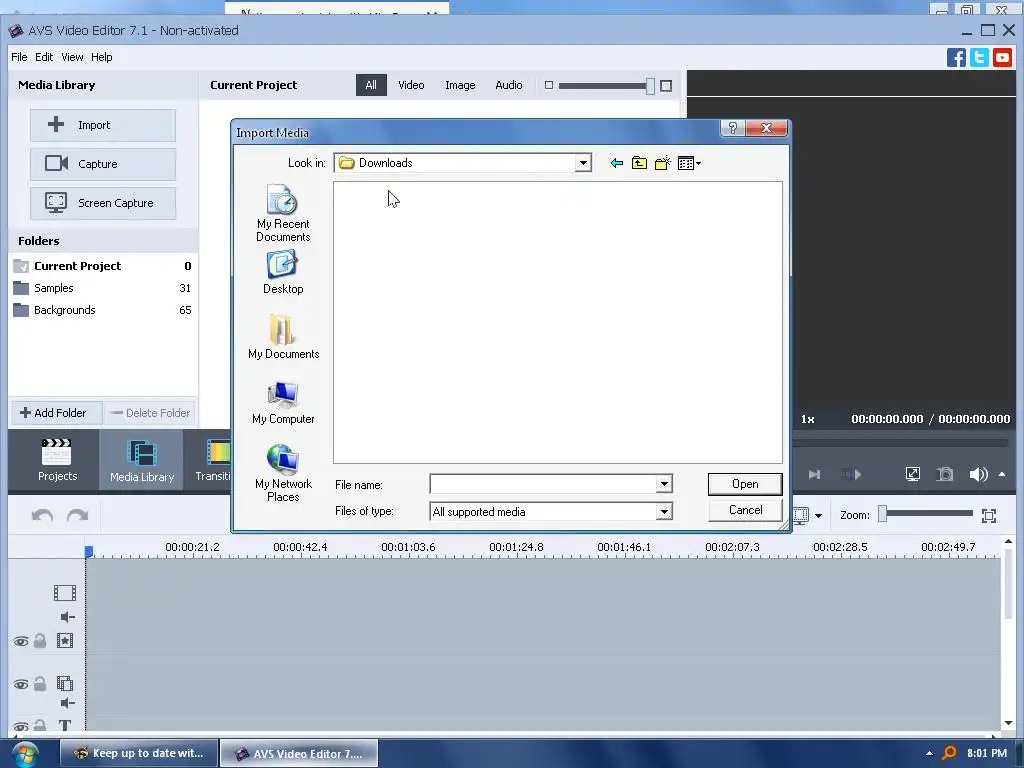This screenshot has height=768, width=1024.
Task: Expand the File name dropdown arrow
Action: 664,484
